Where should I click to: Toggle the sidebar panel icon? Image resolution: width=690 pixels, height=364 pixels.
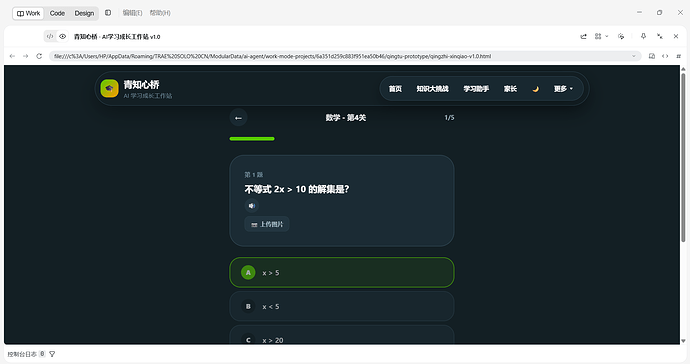[x=108, y=13]
